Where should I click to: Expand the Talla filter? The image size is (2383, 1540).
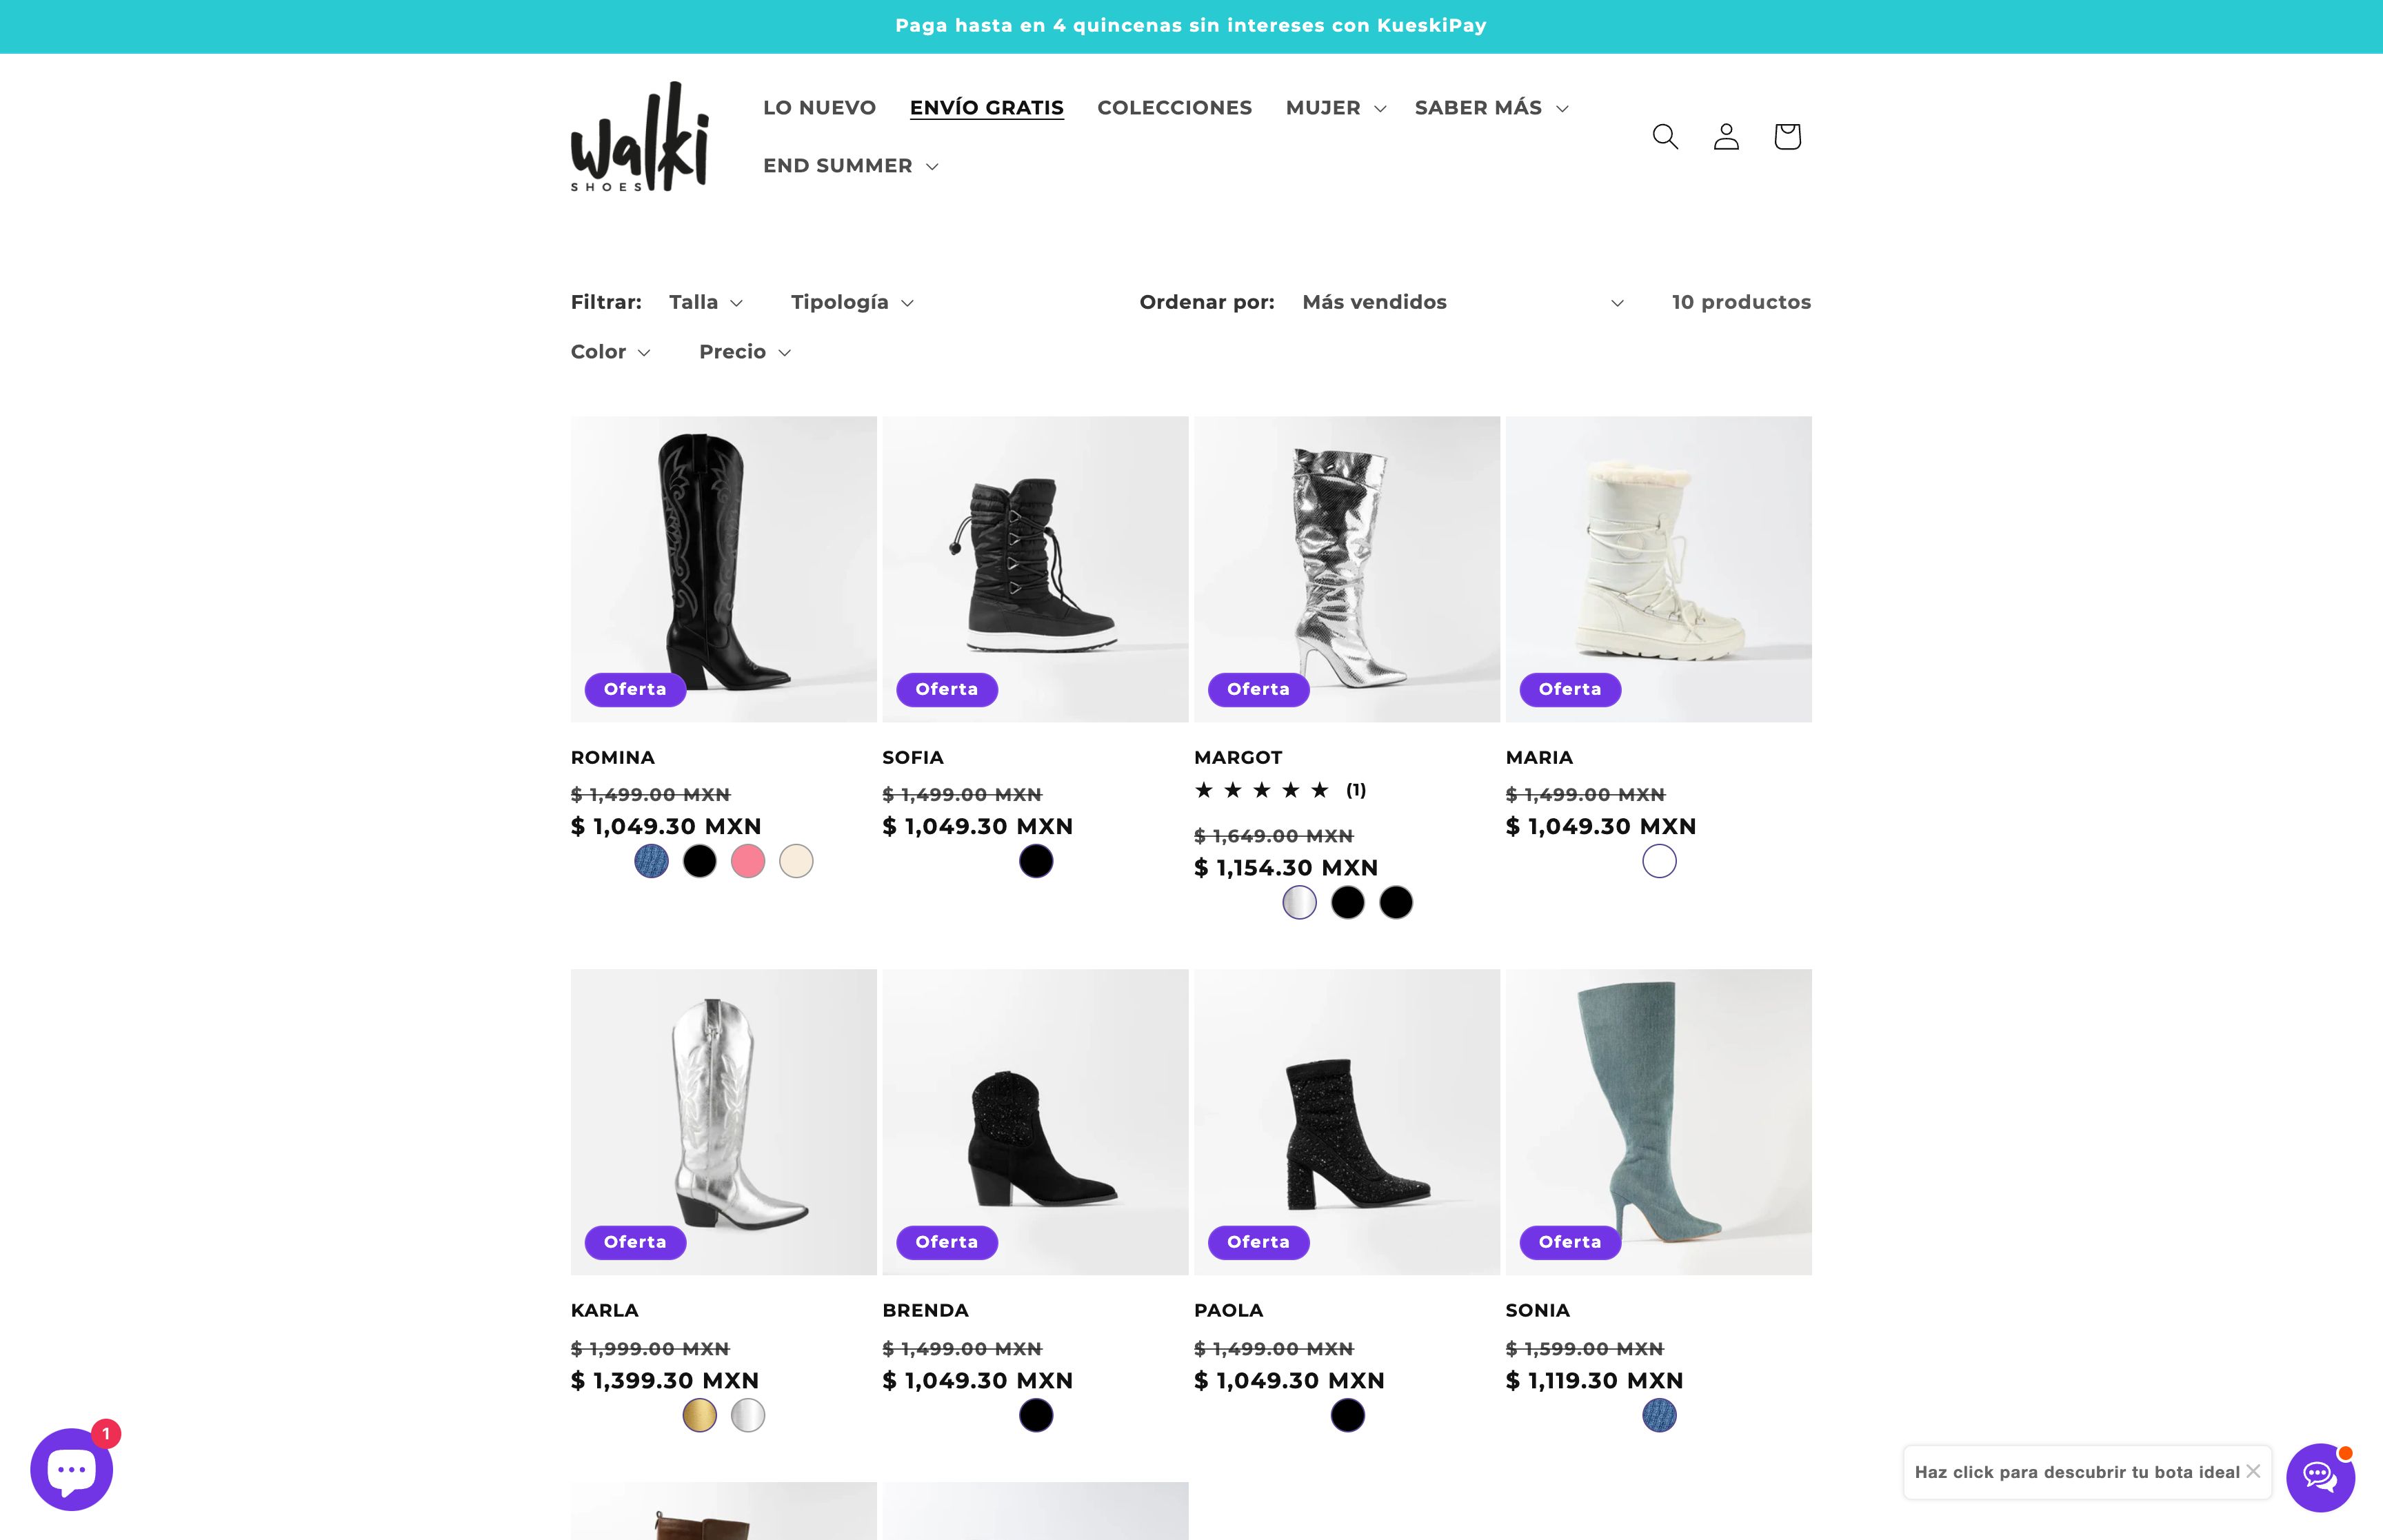pos(706,302)
